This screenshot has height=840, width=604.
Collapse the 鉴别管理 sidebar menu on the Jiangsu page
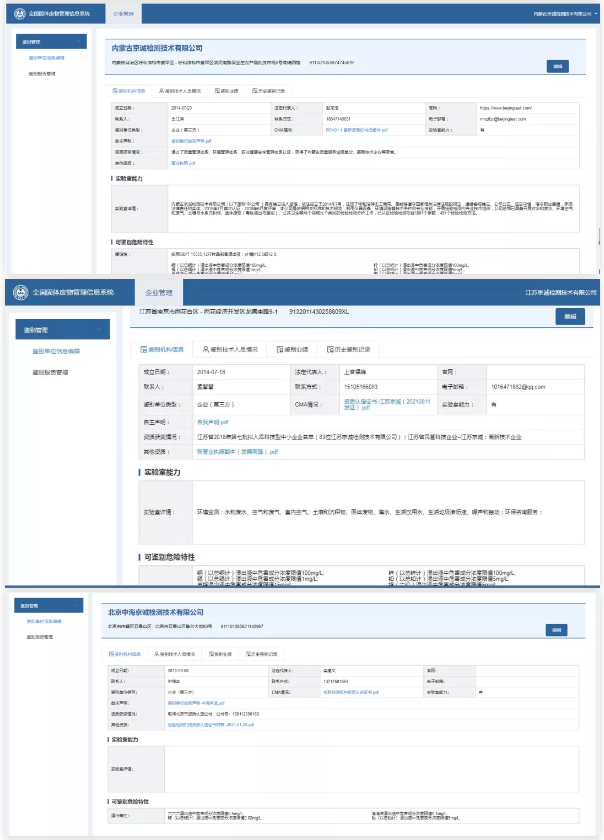tap(63, 329)
